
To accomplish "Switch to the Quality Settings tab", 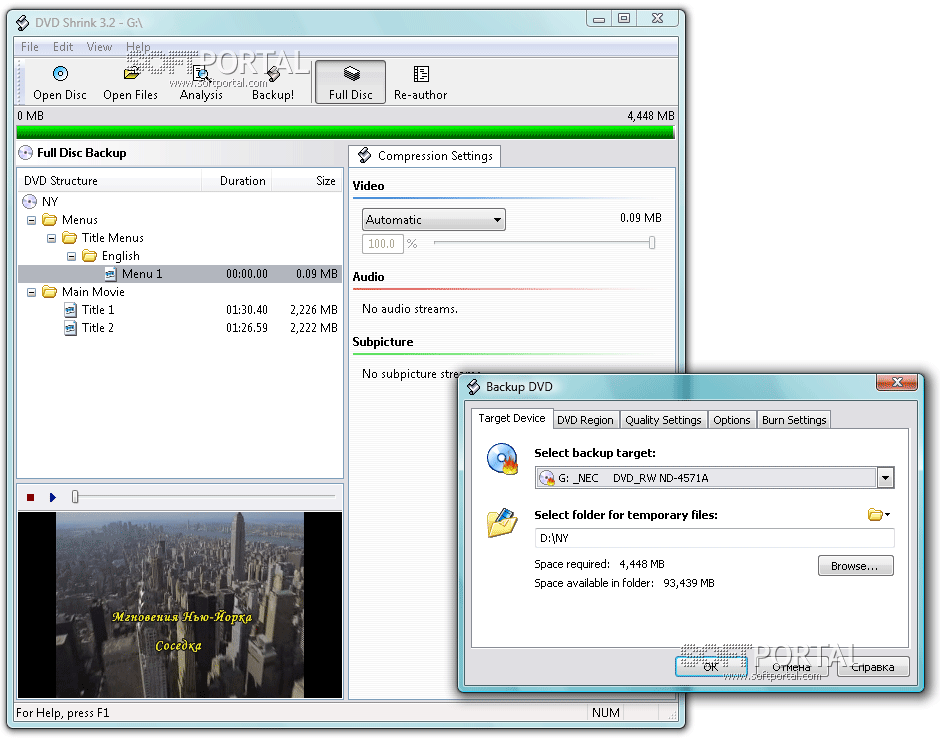I will click(x=663, y=420).
